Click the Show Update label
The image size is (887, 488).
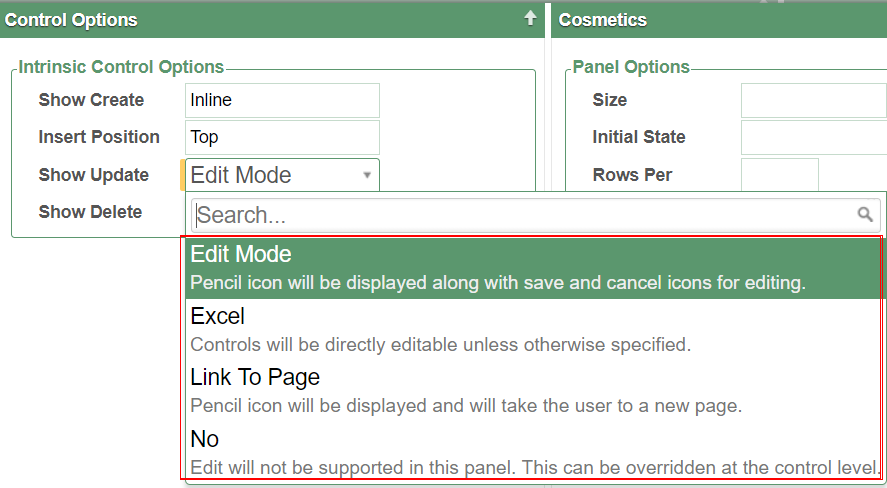(93, 175)
